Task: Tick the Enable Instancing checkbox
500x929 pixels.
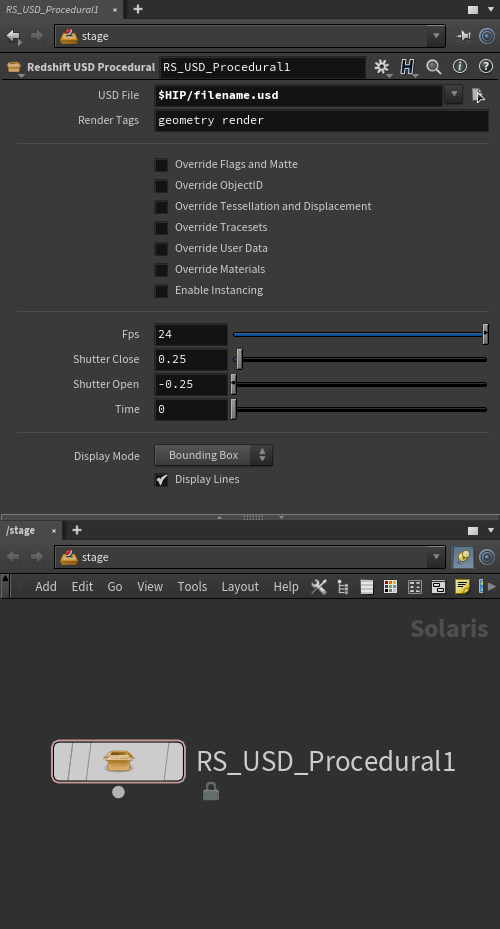Action: tap(161, 291)
